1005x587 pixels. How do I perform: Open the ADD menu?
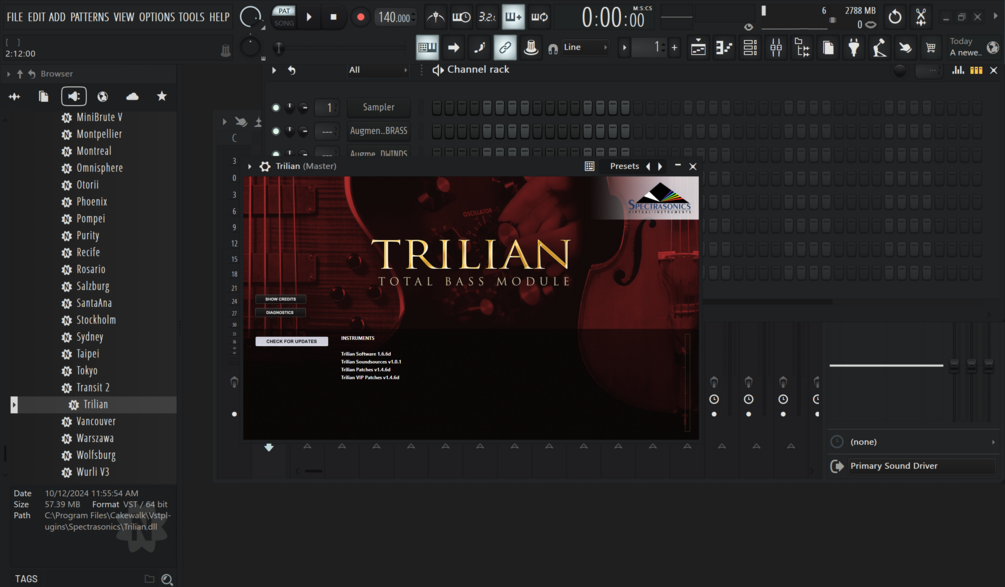57,17
